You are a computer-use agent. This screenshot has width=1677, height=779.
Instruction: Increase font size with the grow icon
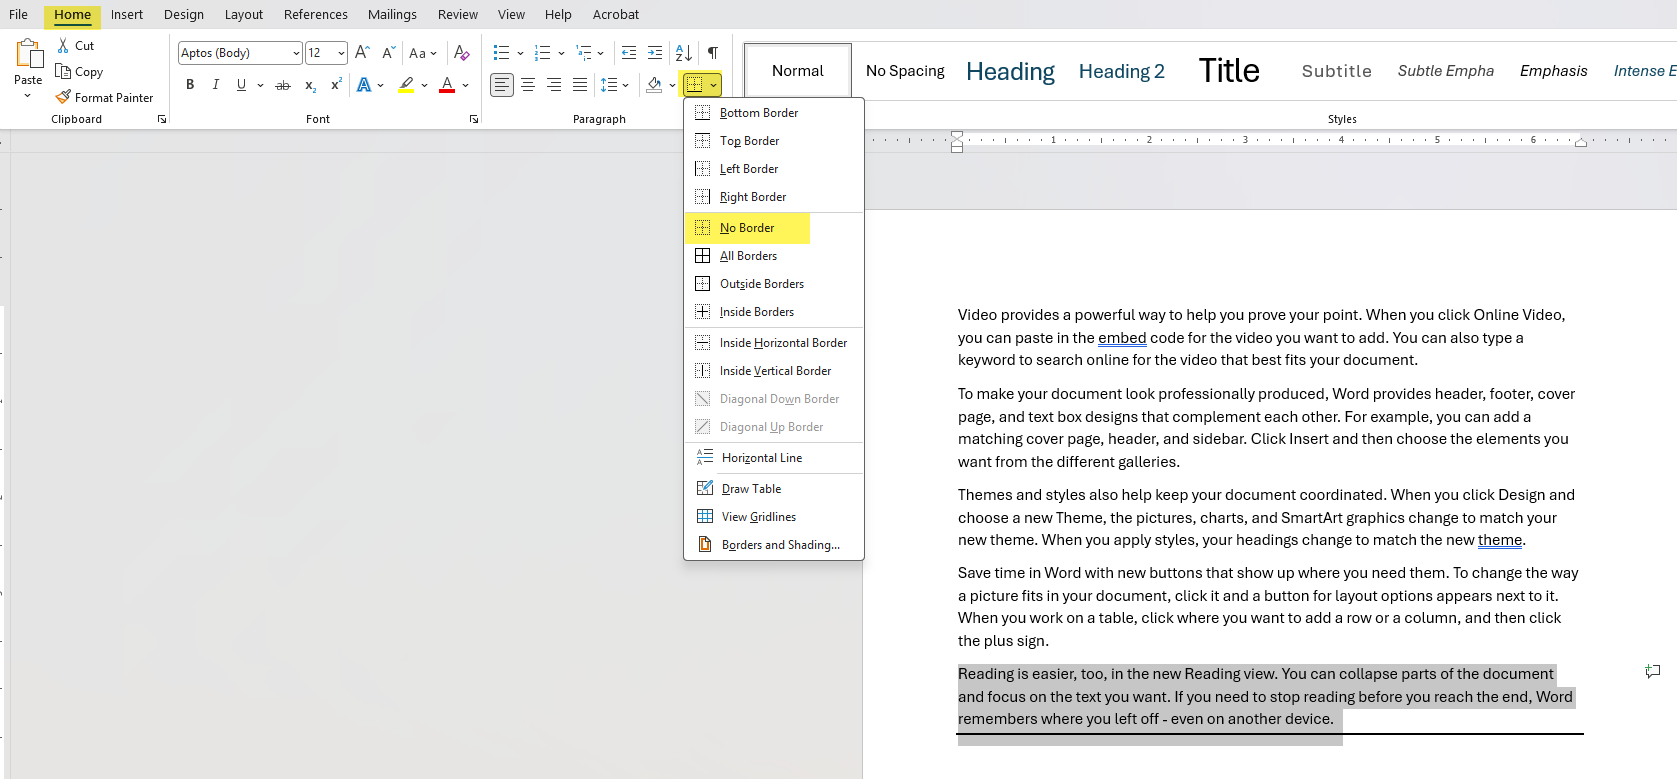coord(362,53)
